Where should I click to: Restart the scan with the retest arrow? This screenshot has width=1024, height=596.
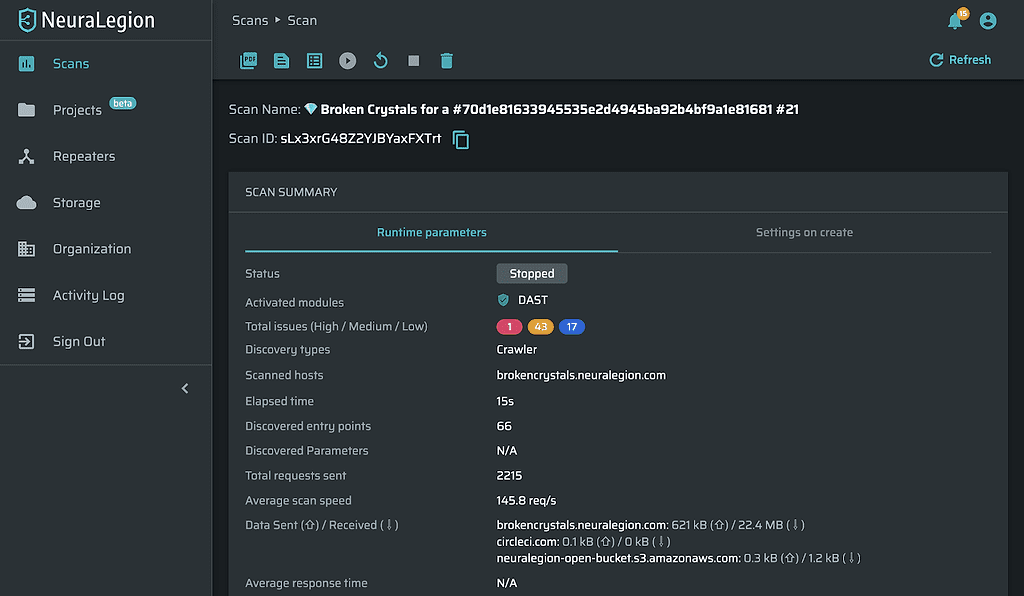pos(380,61)
